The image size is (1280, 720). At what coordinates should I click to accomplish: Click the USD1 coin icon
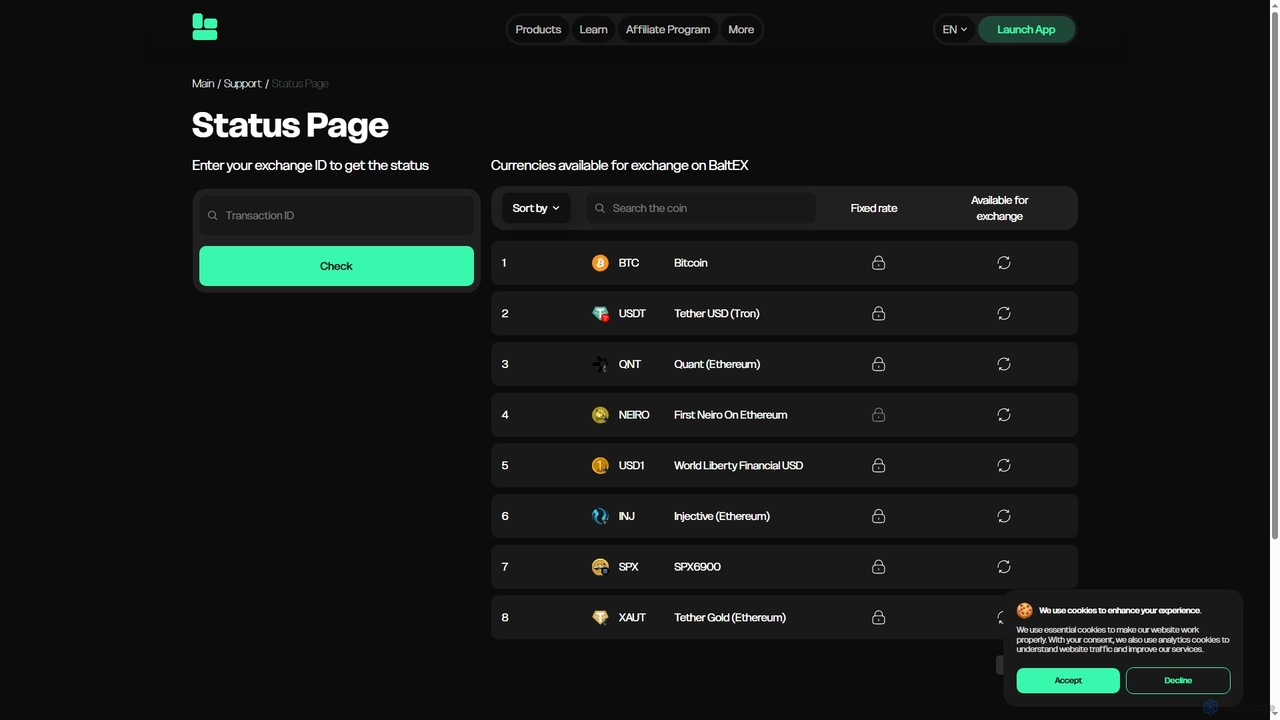coord(600,466)
